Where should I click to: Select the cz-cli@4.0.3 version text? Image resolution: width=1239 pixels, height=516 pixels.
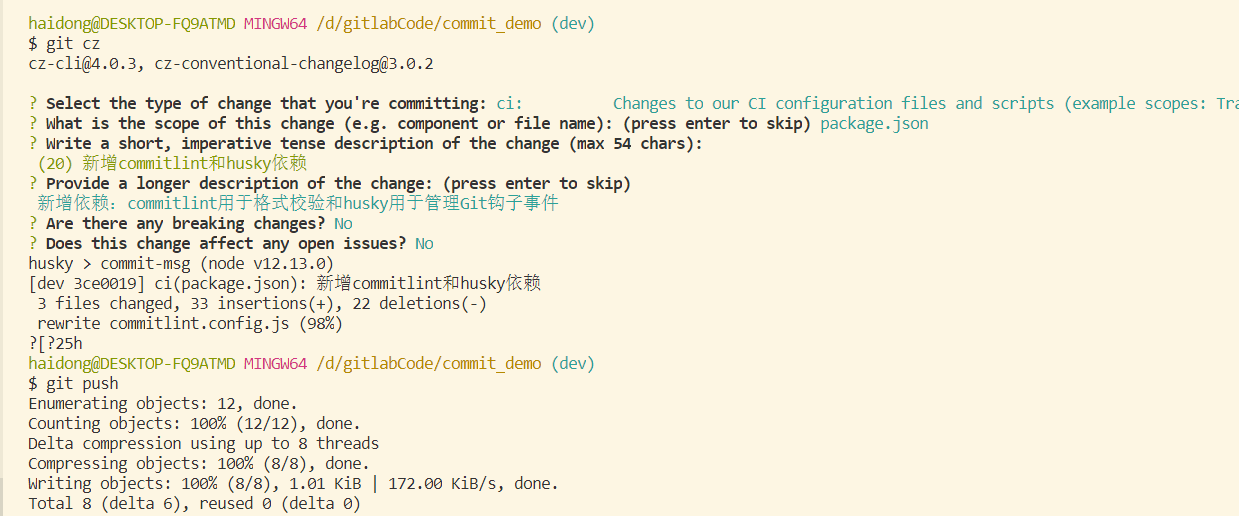(x=86, y=64)
